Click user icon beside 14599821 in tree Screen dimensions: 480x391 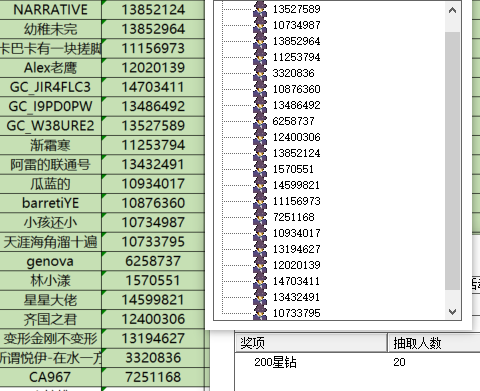point(260,185)
